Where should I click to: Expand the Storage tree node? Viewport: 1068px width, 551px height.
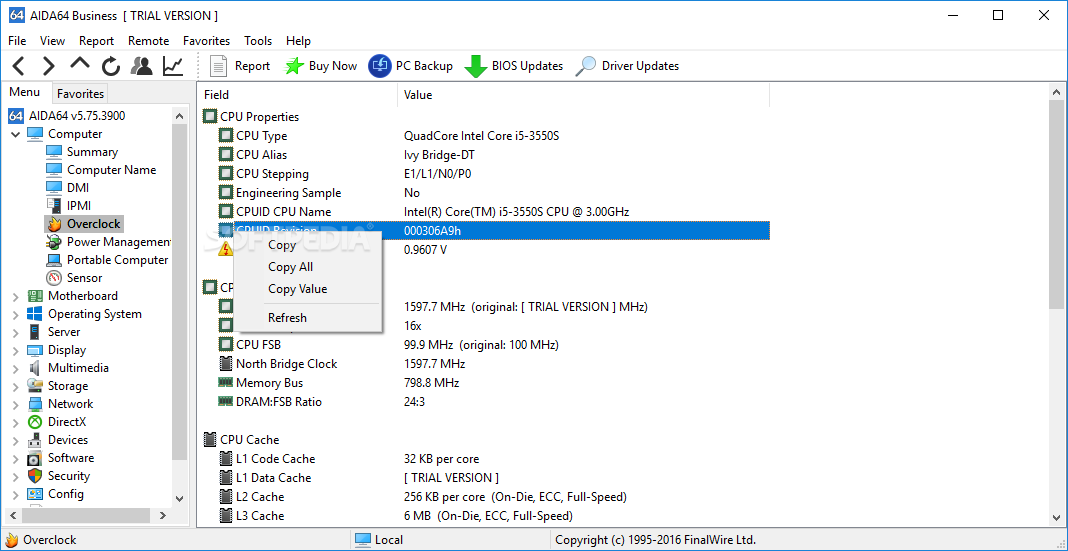(16, 386)
